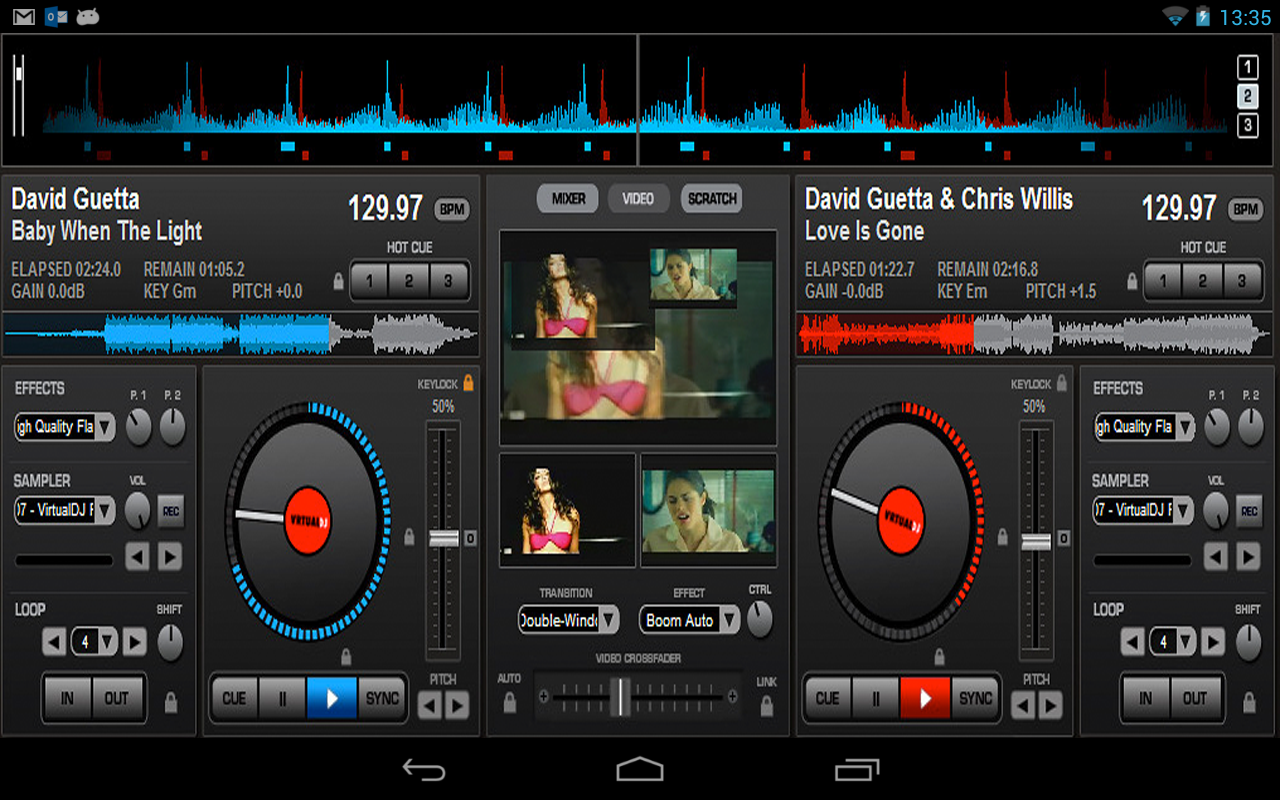Switch to the SCRATCH tab
The image size is (1280, 800).
[712, 198]
